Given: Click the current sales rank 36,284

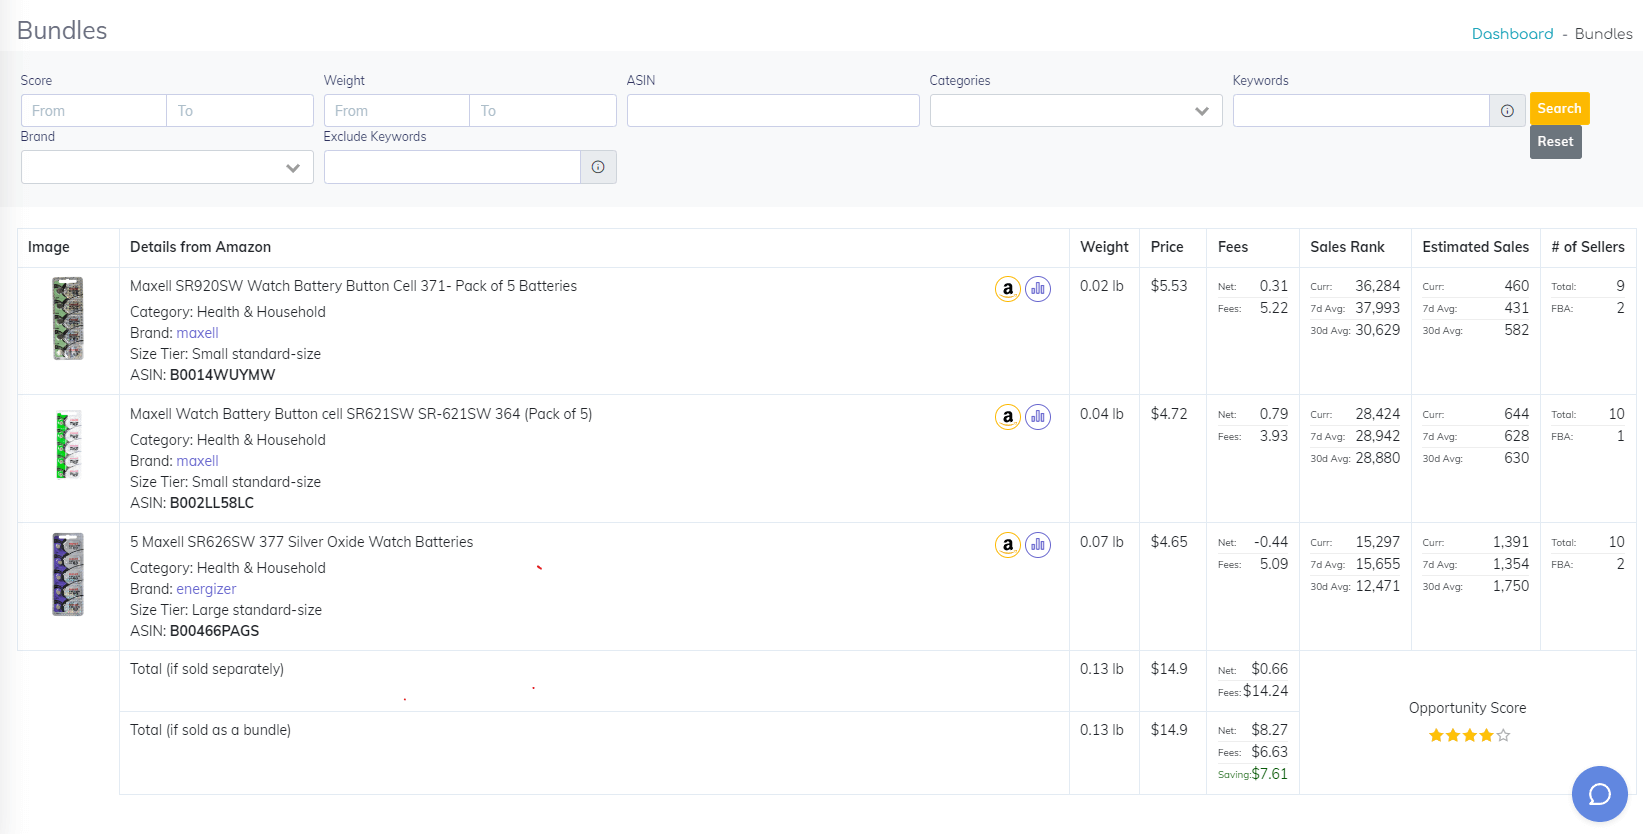Looking at the screenshot, I should [1377, 286].
